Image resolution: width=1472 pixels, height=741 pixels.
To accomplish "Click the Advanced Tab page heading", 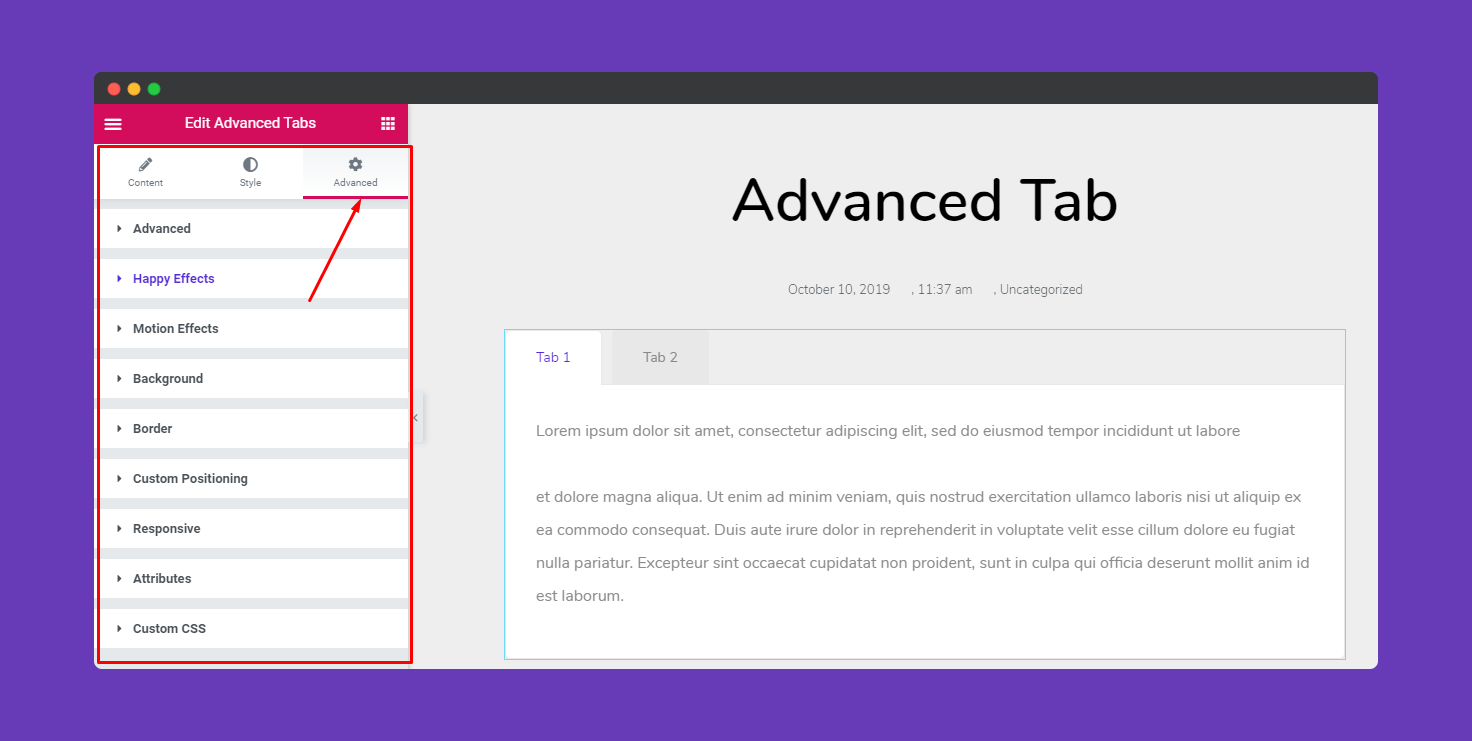I will coord(925,200).
